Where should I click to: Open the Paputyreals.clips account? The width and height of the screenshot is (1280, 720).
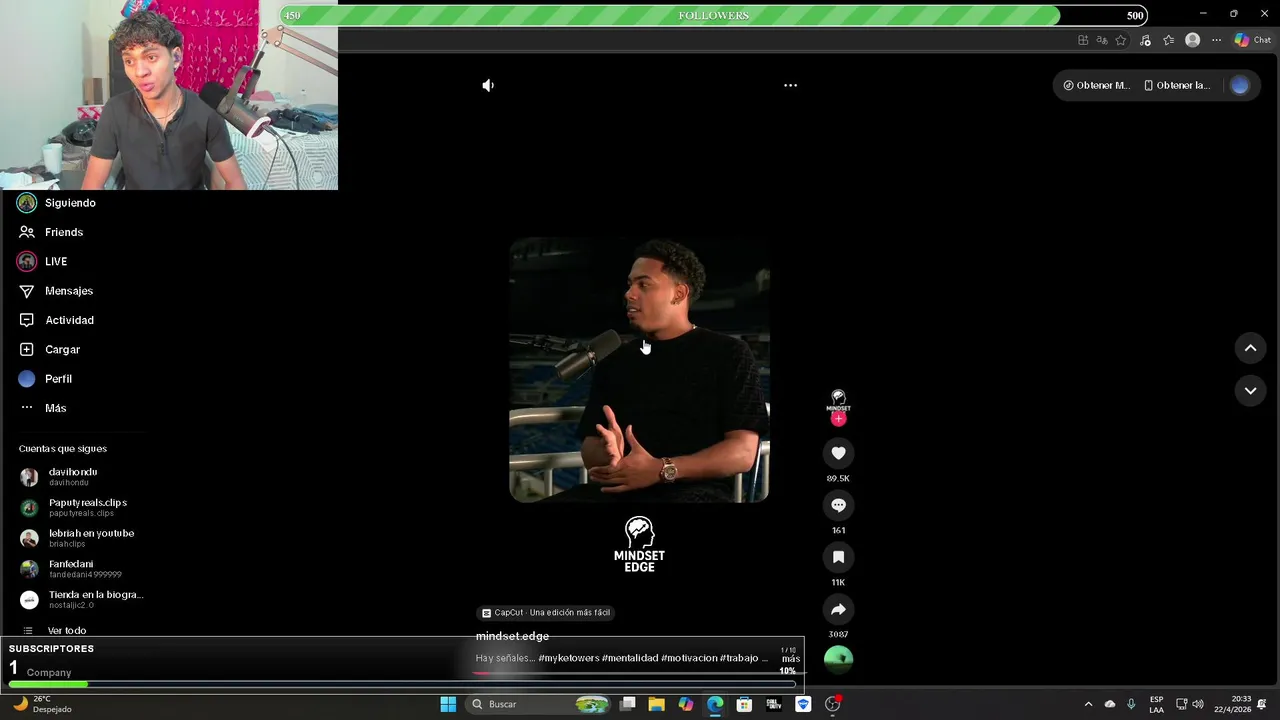pyautogui.click(x=74, y=507)
